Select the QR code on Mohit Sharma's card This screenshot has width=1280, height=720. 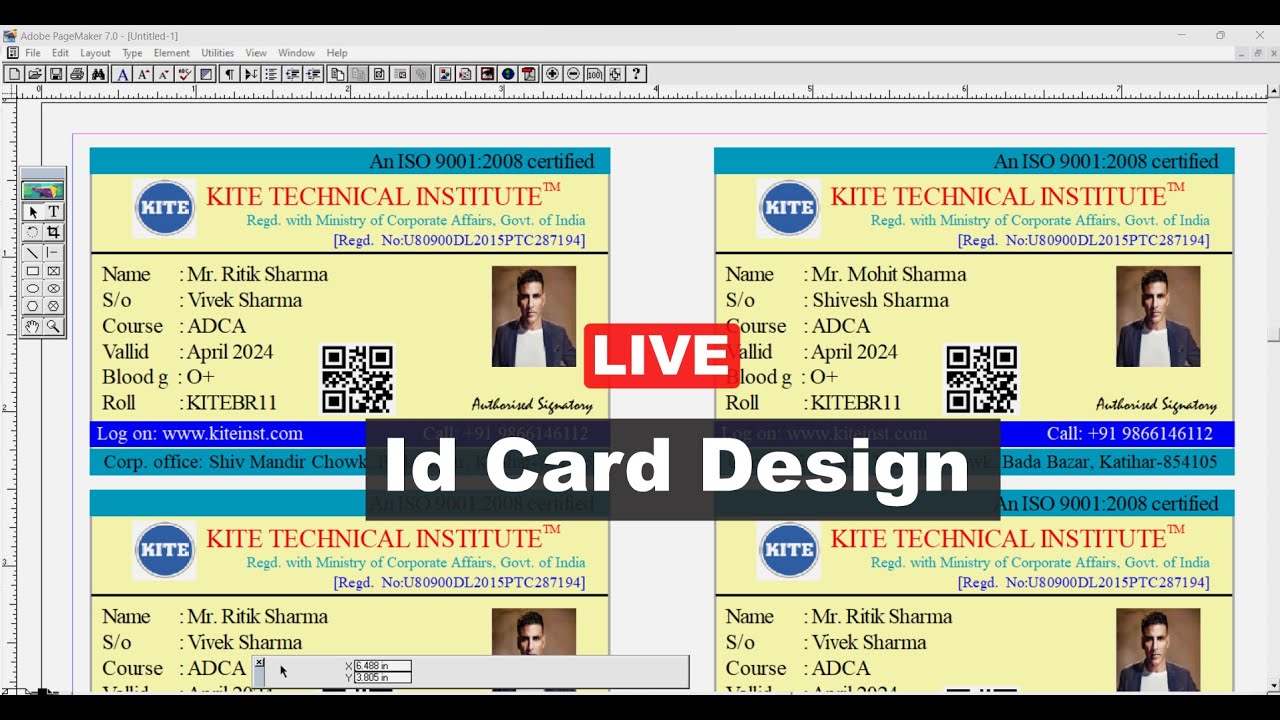coord(981,379)
